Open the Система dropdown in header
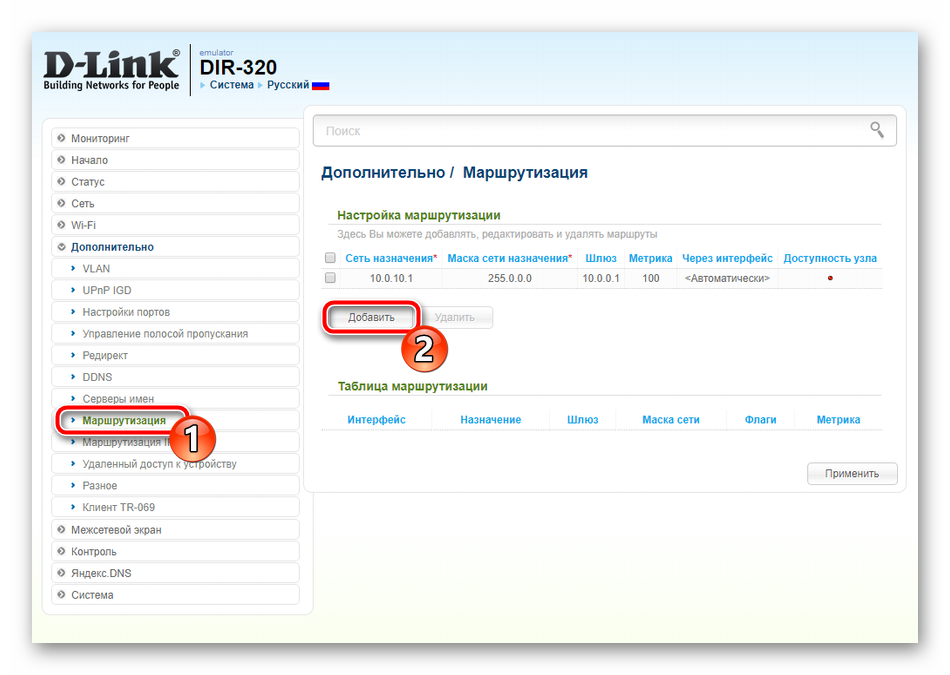The image size is (950, 675). click(x=231, y=85)
